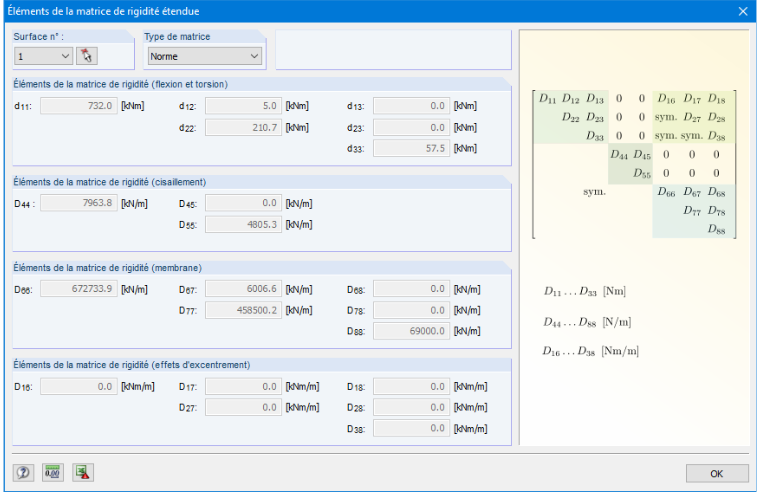Click the D16...D38 [Nm/m] legend text

click(x=590, y=351)
